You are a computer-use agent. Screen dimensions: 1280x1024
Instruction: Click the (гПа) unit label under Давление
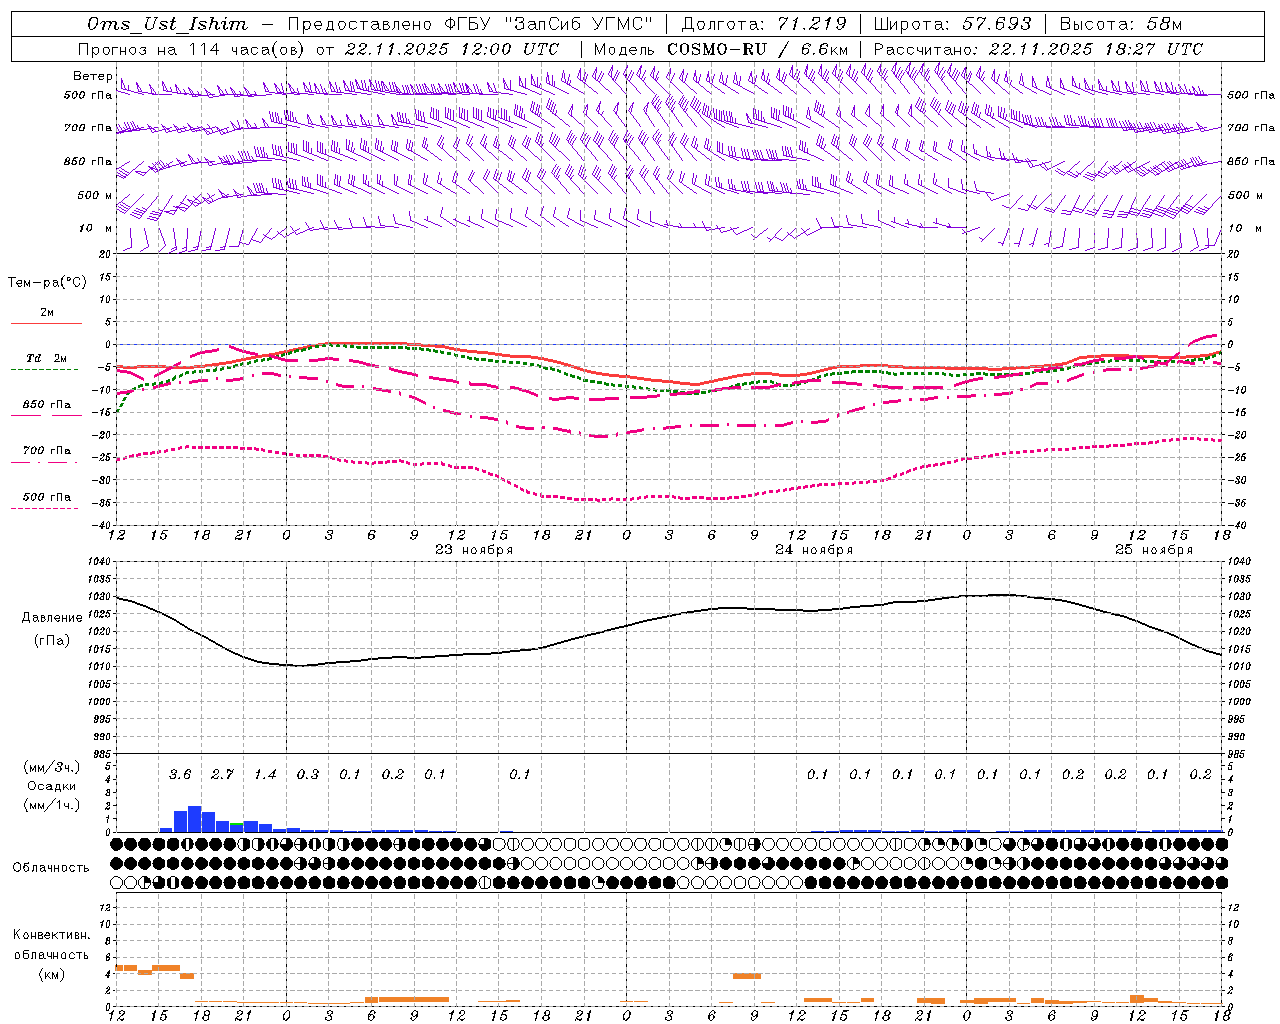pos(52,641)
